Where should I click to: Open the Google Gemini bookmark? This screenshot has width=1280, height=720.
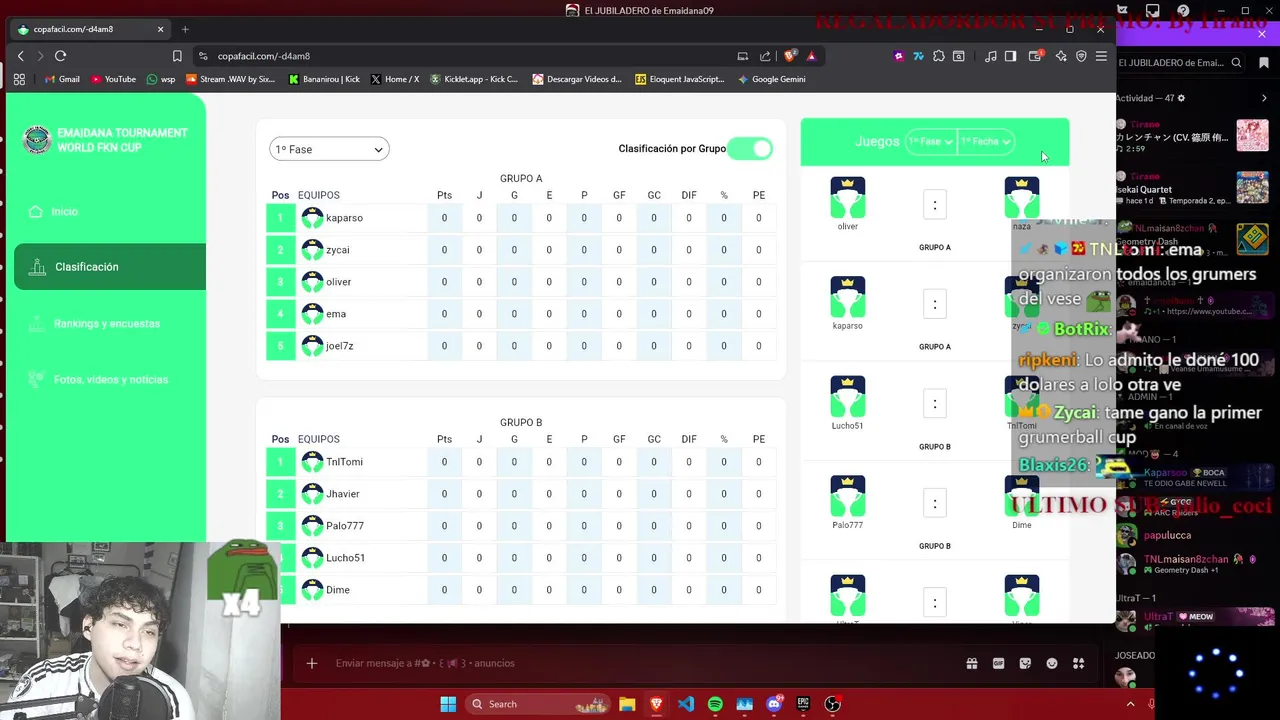click(x=771, y=79)
